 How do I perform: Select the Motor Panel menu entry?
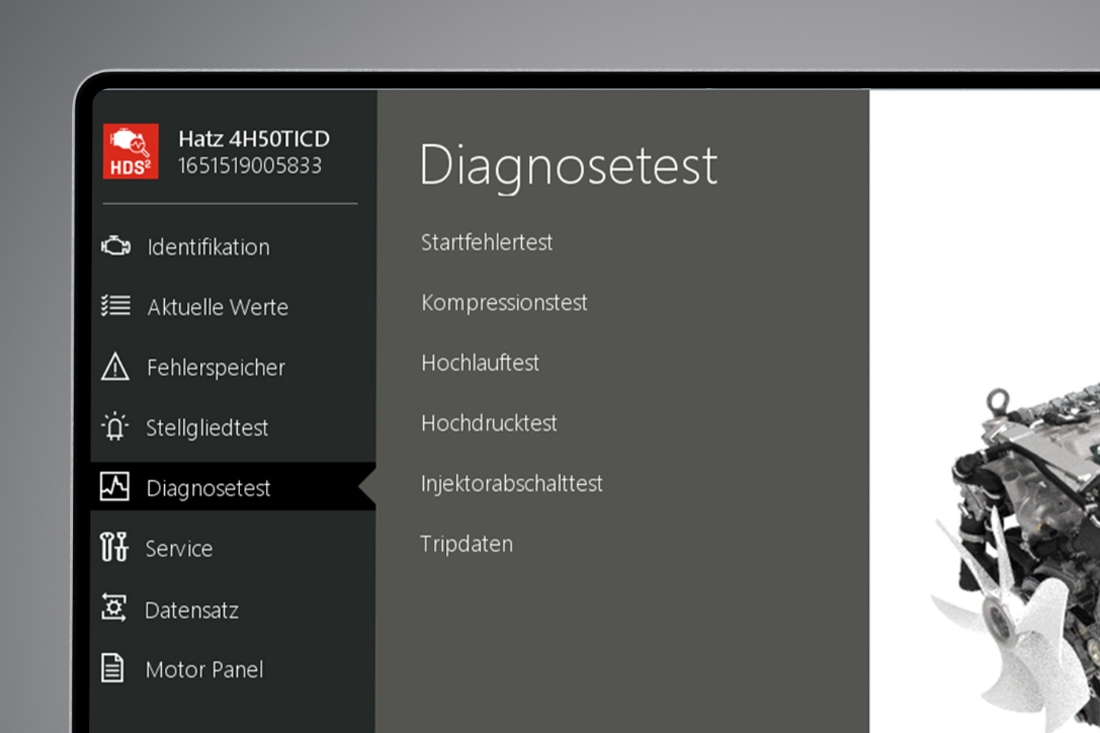click(204, 670)
